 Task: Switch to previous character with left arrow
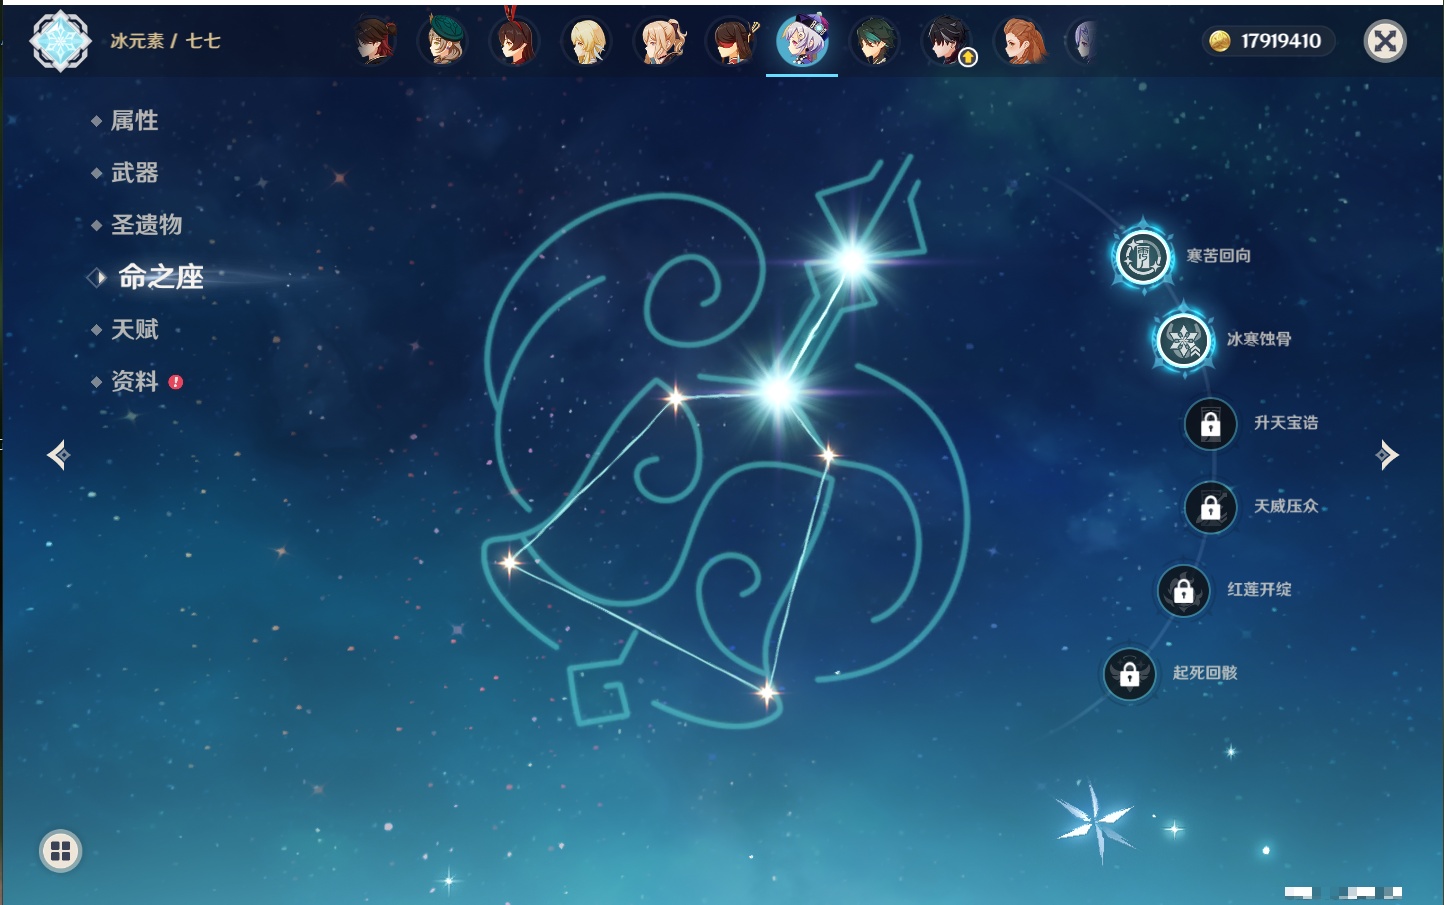[58, 455]
